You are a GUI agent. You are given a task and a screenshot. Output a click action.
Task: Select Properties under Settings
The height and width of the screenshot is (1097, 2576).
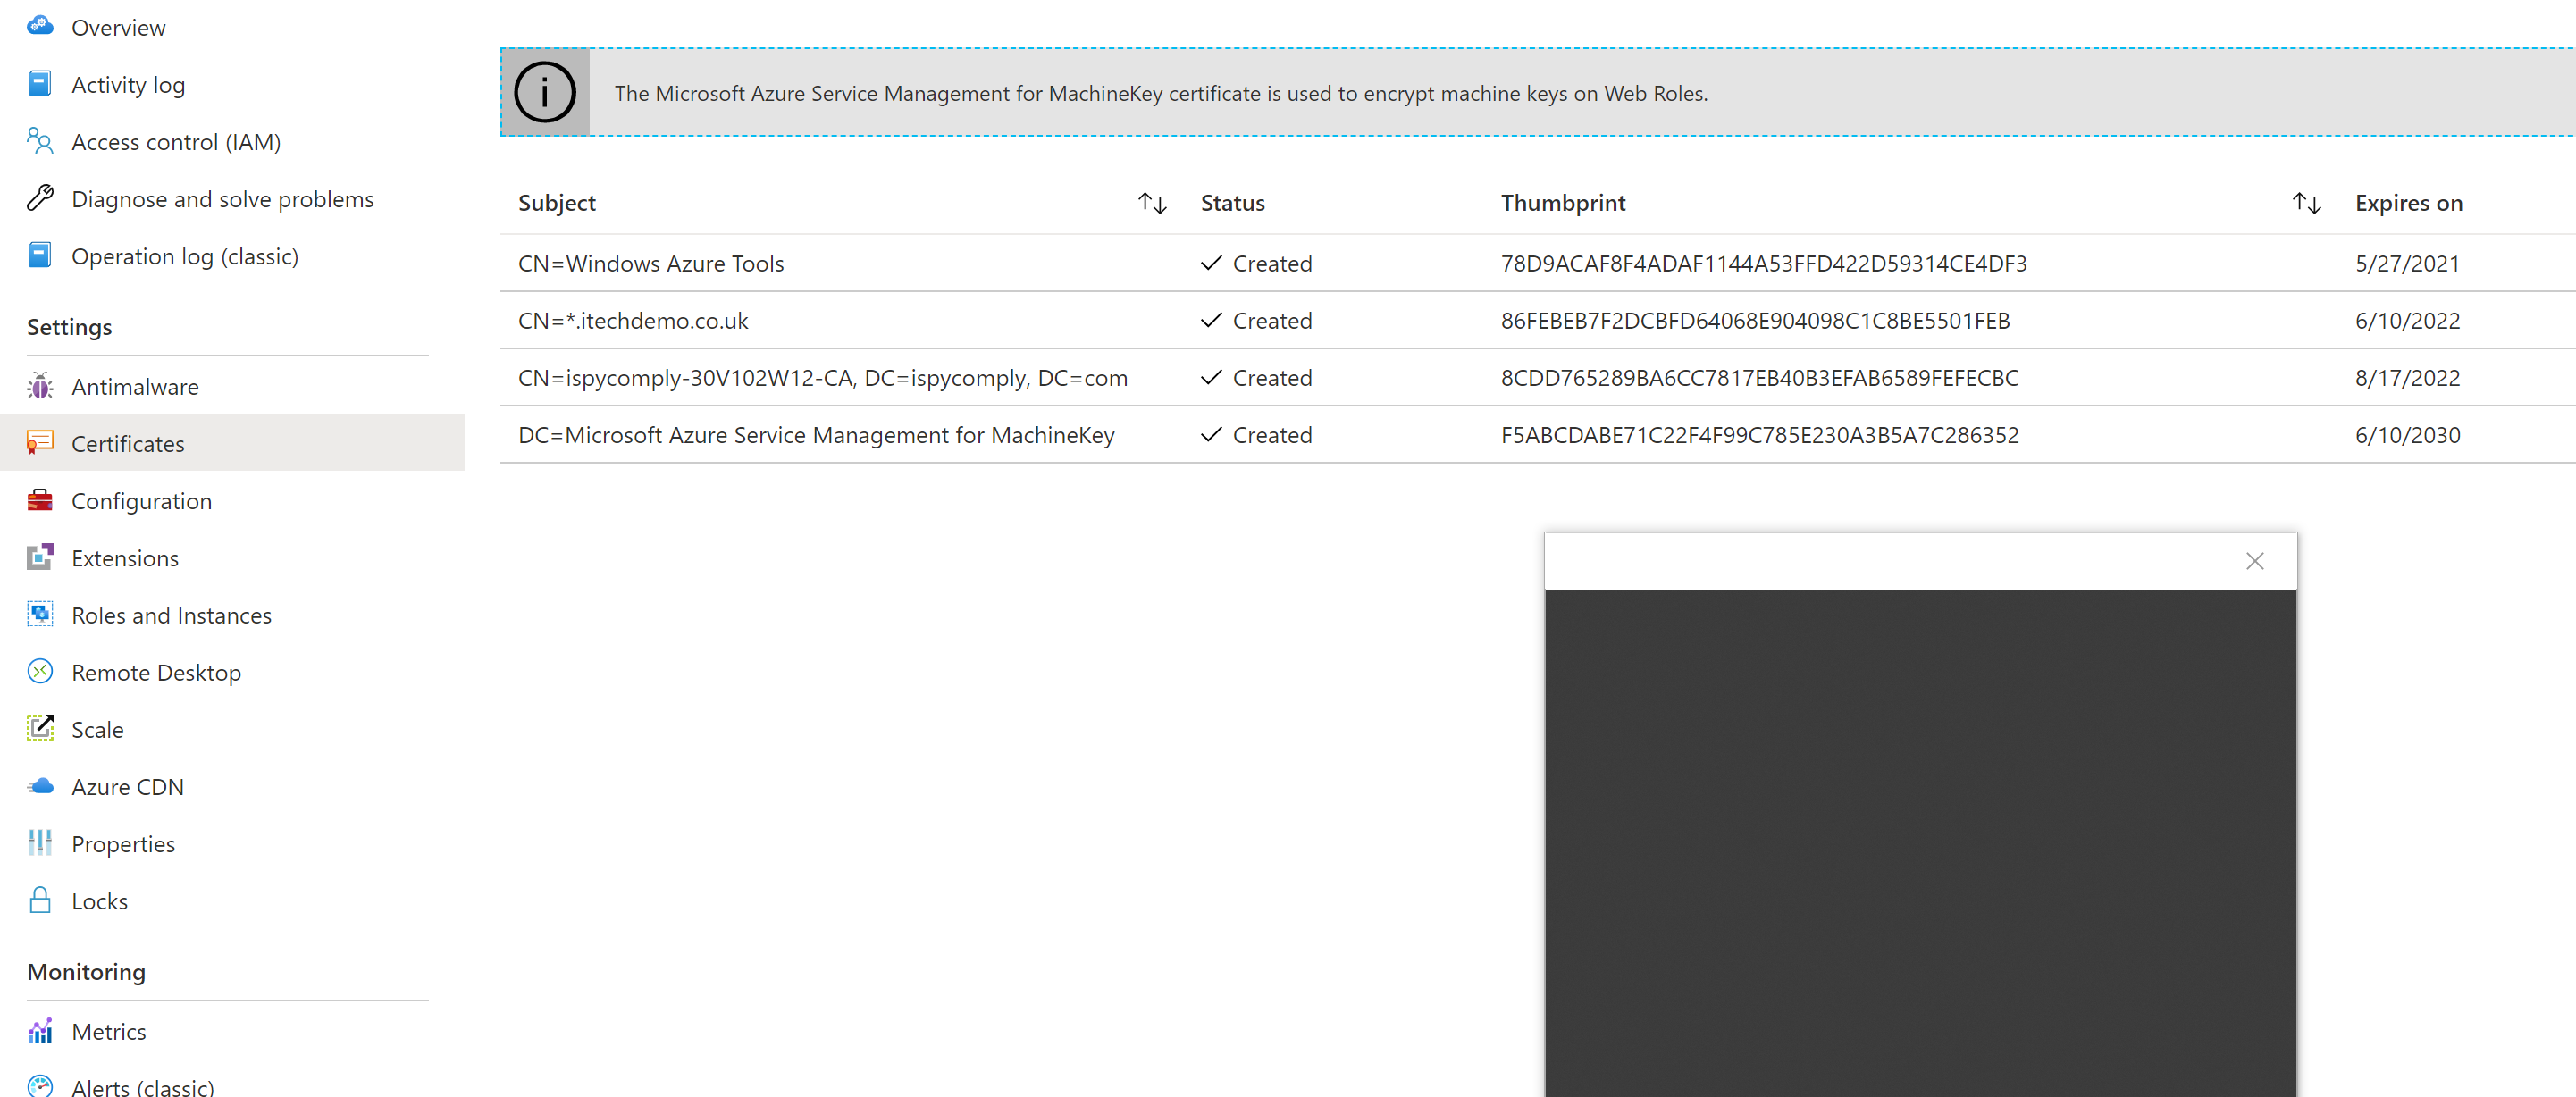(122, 843)
